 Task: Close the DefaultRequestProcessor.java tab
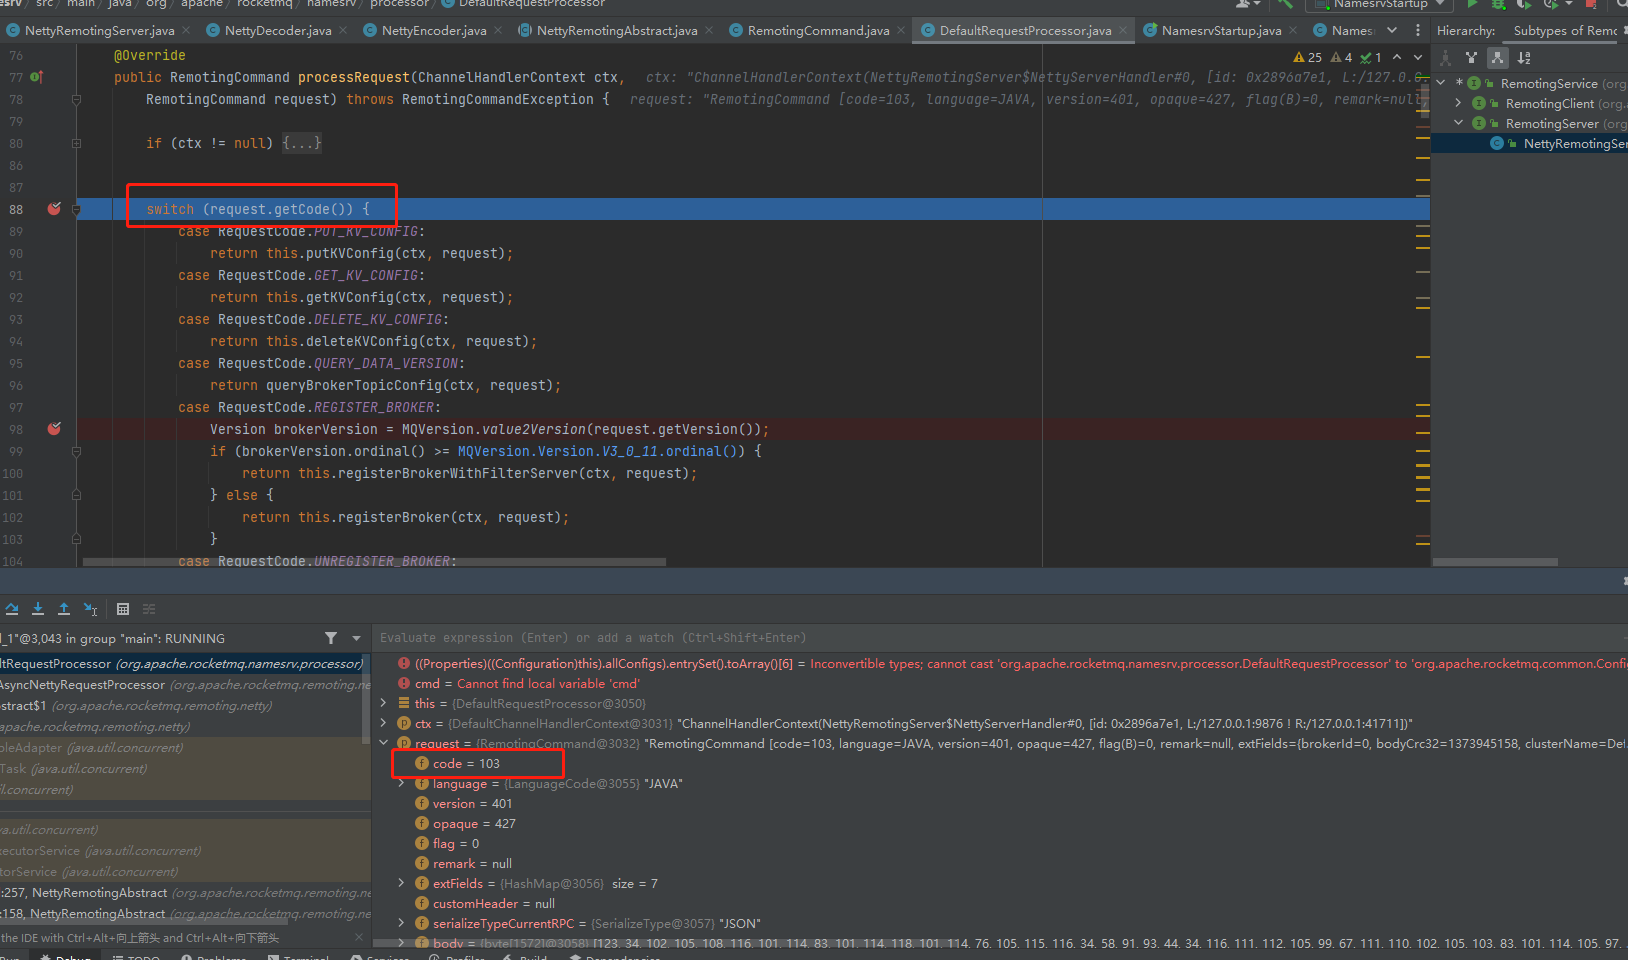[x=1123, y=31]
